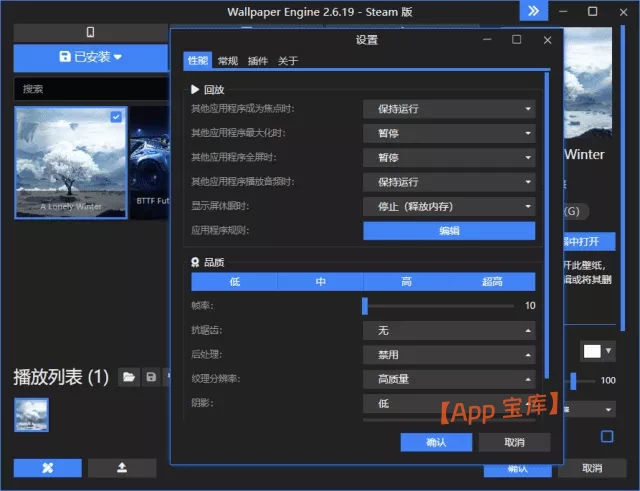
Task: Close the 设置 dialog
Action: click(548, 40)
